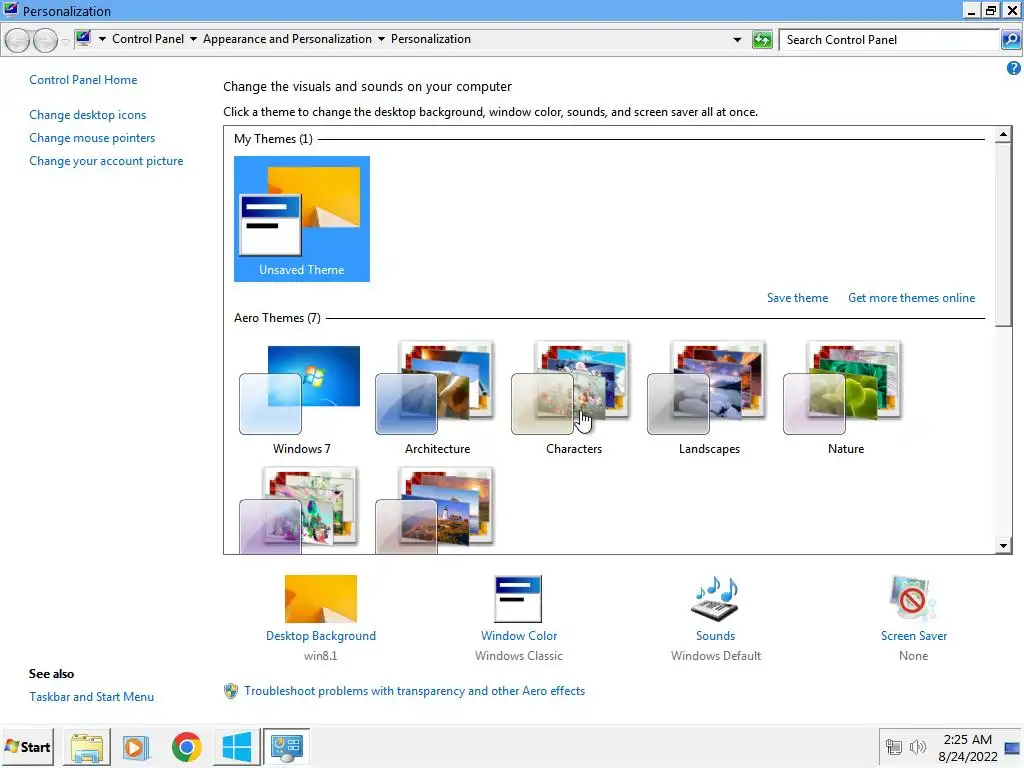Click Appearance and Personalization breadcrumb

point(287,39)
